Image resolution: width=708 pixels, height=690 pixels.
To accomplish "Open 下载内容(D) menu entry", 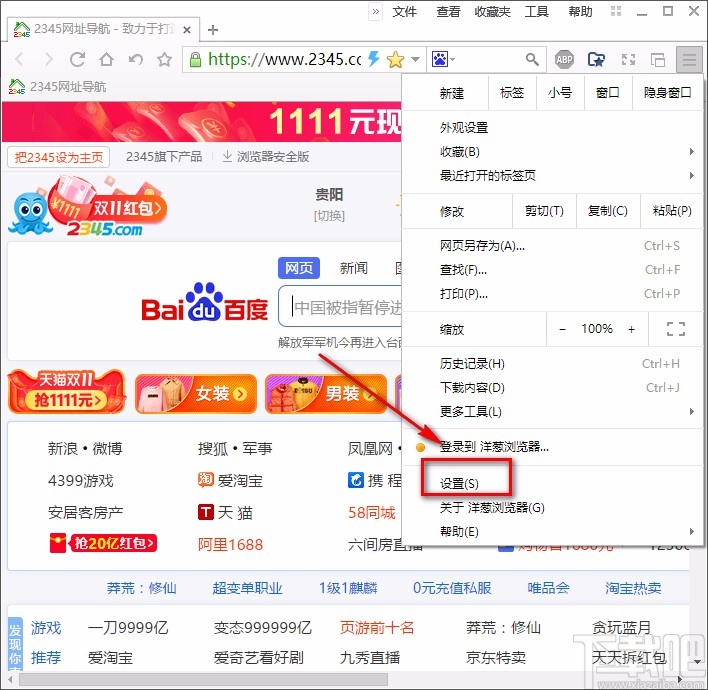I will click(x=552, y=388).
